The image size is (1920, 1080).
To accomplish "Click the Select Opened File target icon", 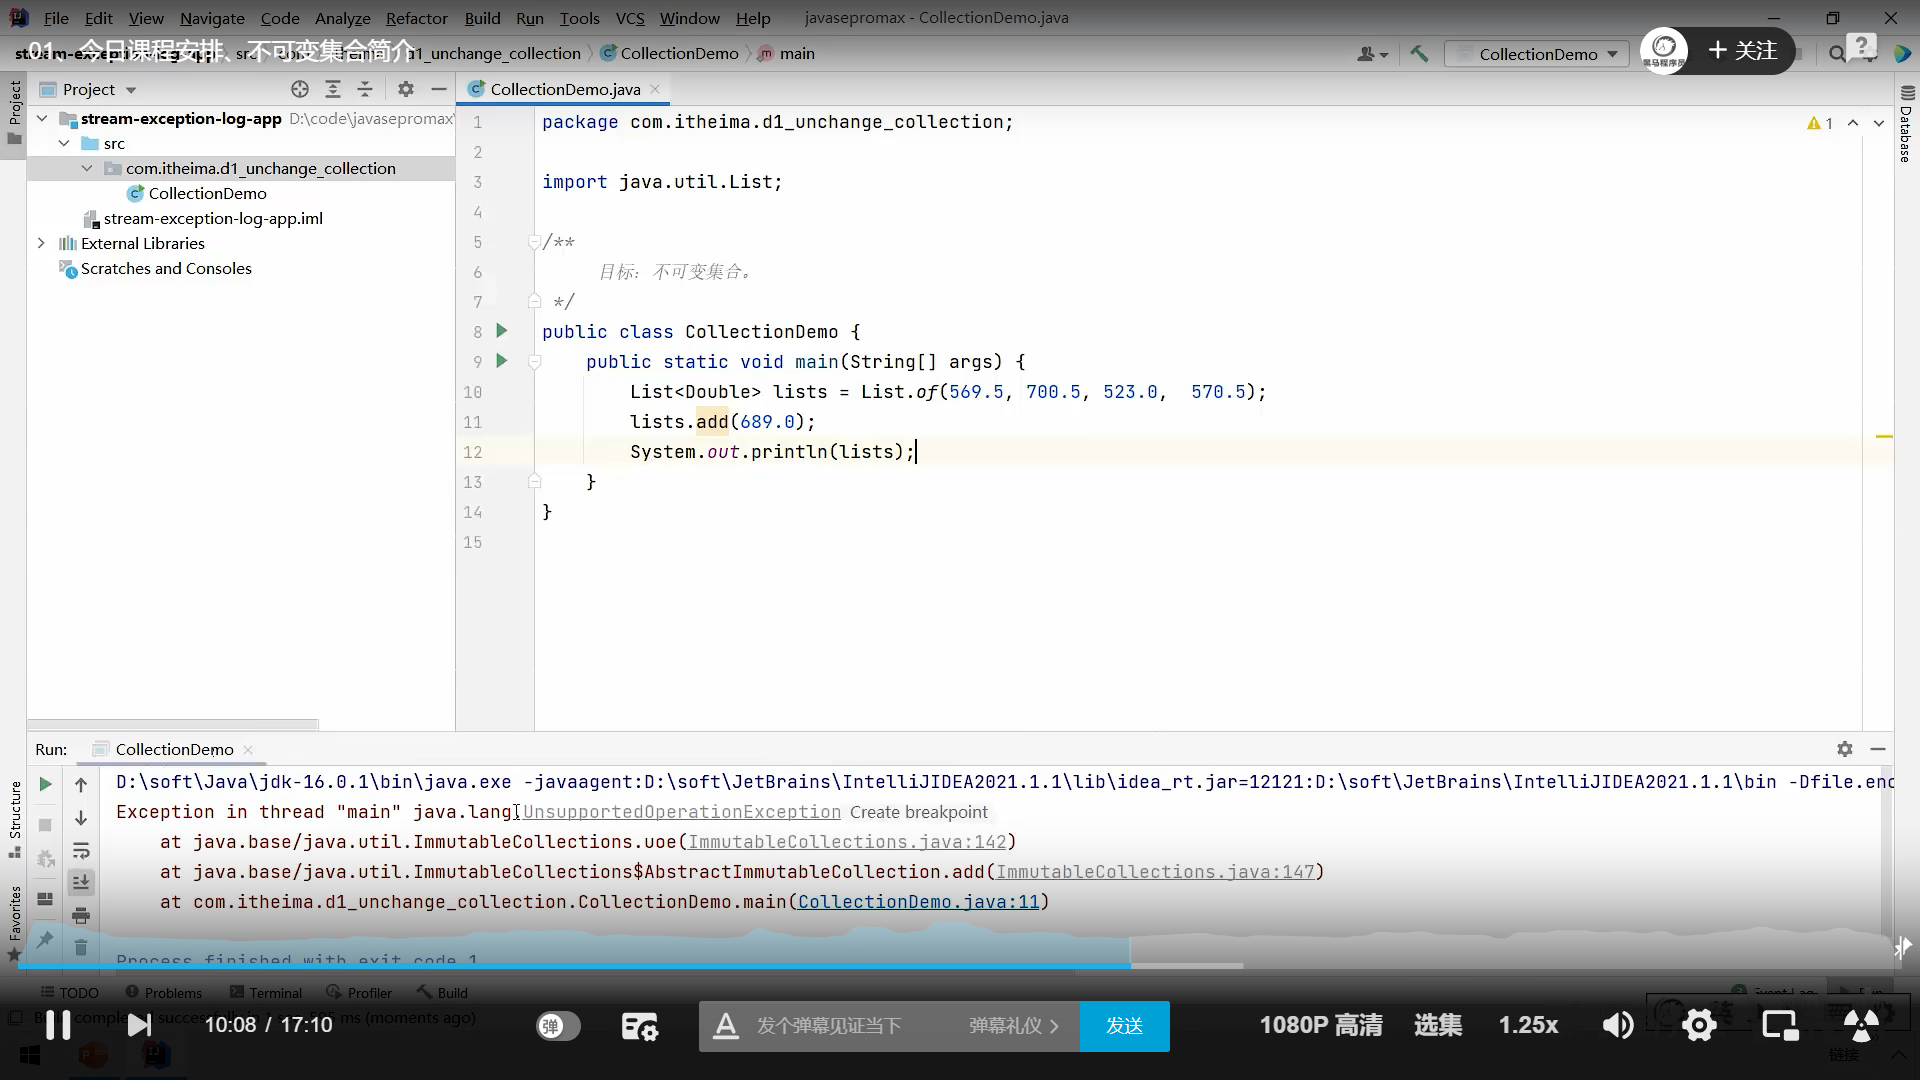I will pyautogui.click(x=300, y=89).
